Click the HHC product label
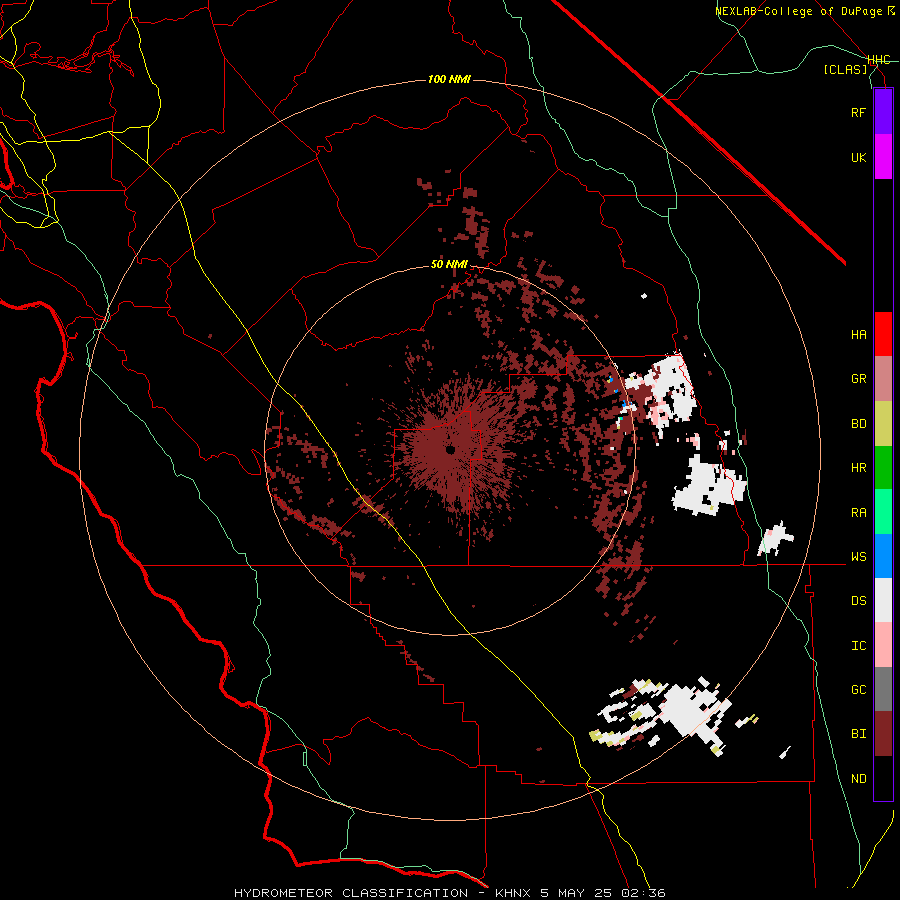Viewport: 900px width, 900px height. [879, 60]
